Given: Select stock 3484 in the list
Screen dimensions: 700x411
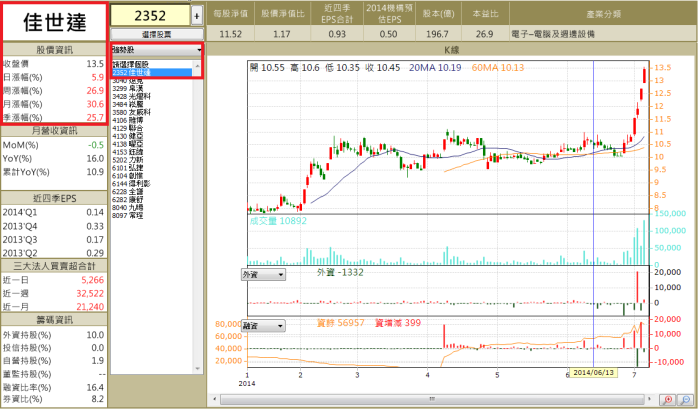Looking at the screenshot, I should (x=128, y=104).
